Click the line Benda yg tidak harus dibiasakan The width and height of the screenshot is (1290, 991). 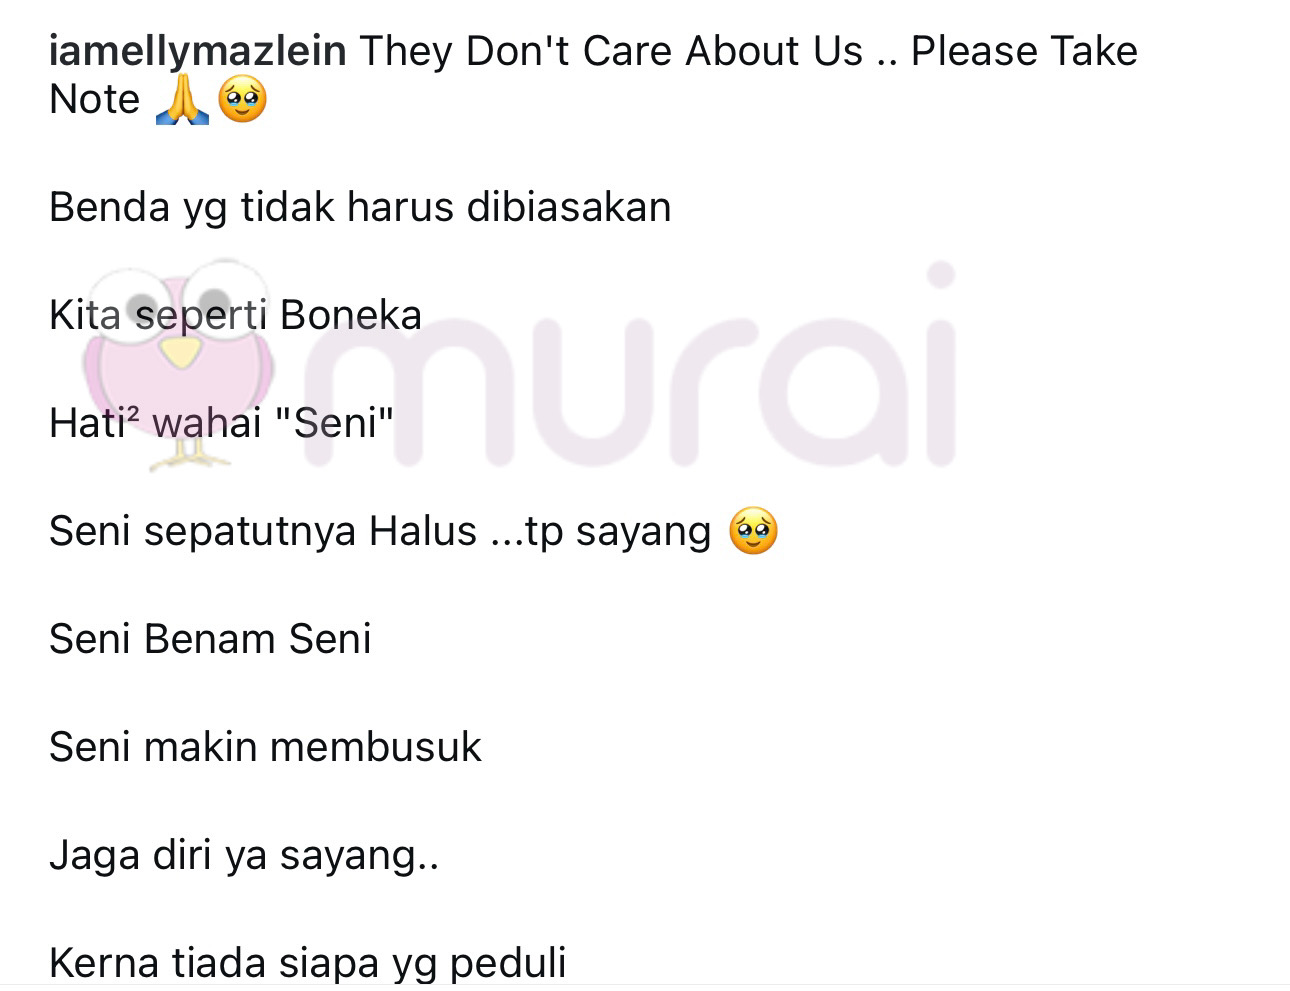360,208
